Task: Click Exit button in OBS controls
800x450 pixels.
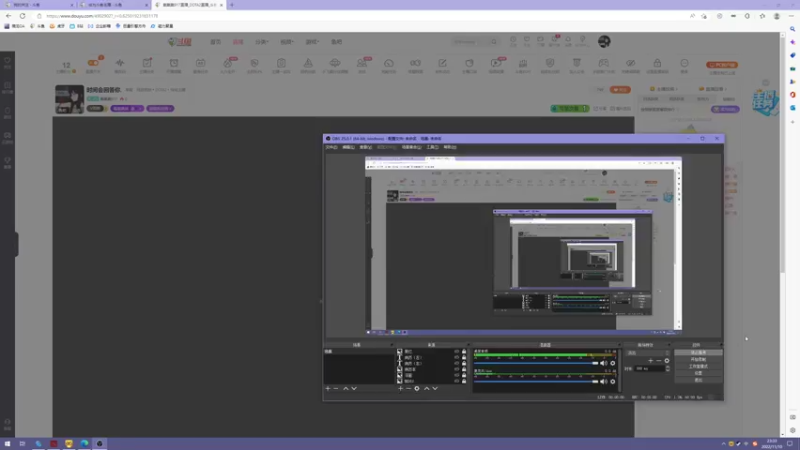Action: [x=698, y=380]
